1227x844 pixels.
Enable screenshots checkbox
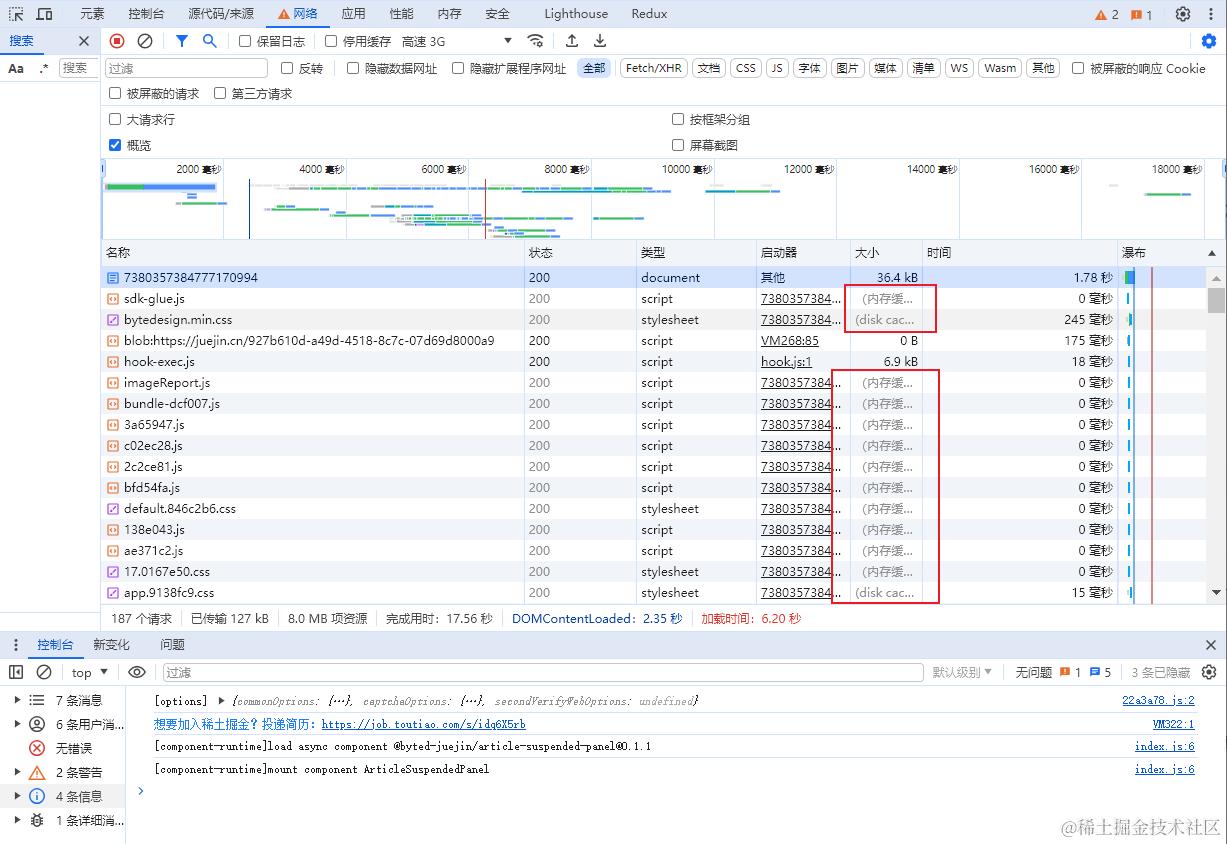678,145
